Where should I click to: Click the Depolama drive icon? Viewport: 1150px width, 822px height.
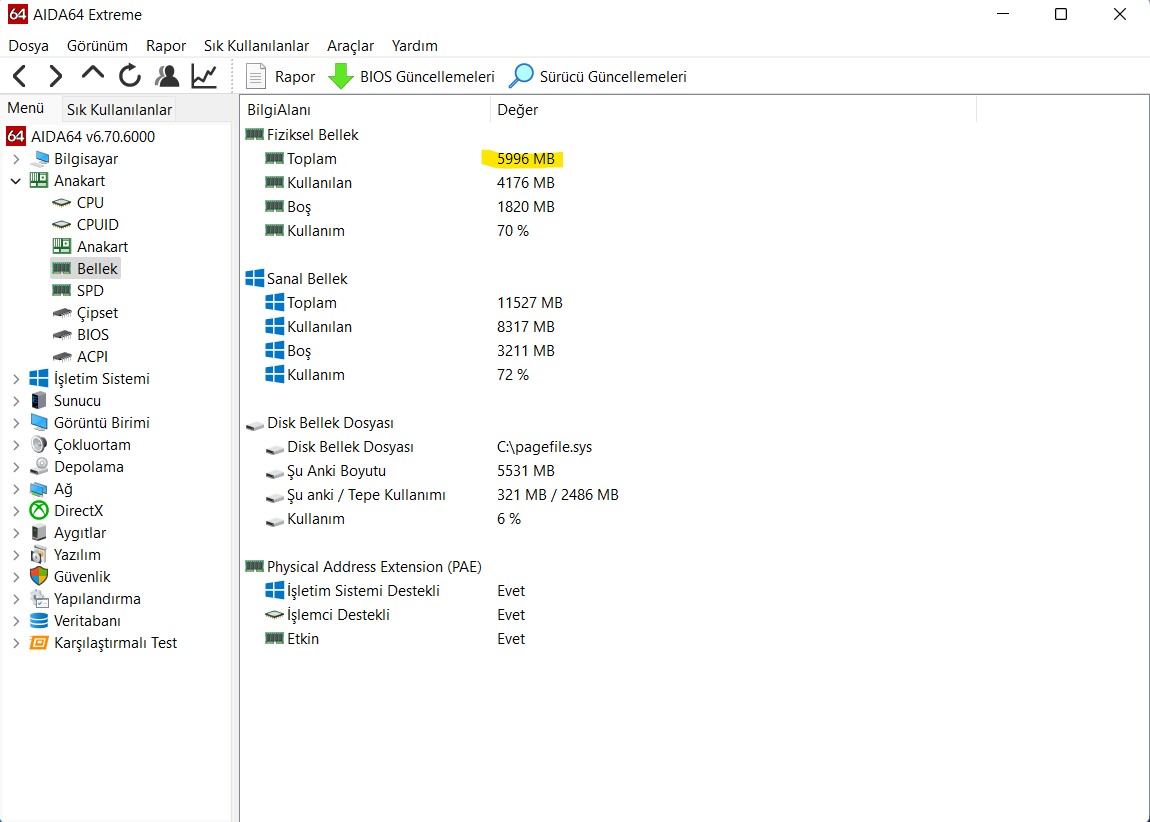pyautogui.click(x=39, y=466)
